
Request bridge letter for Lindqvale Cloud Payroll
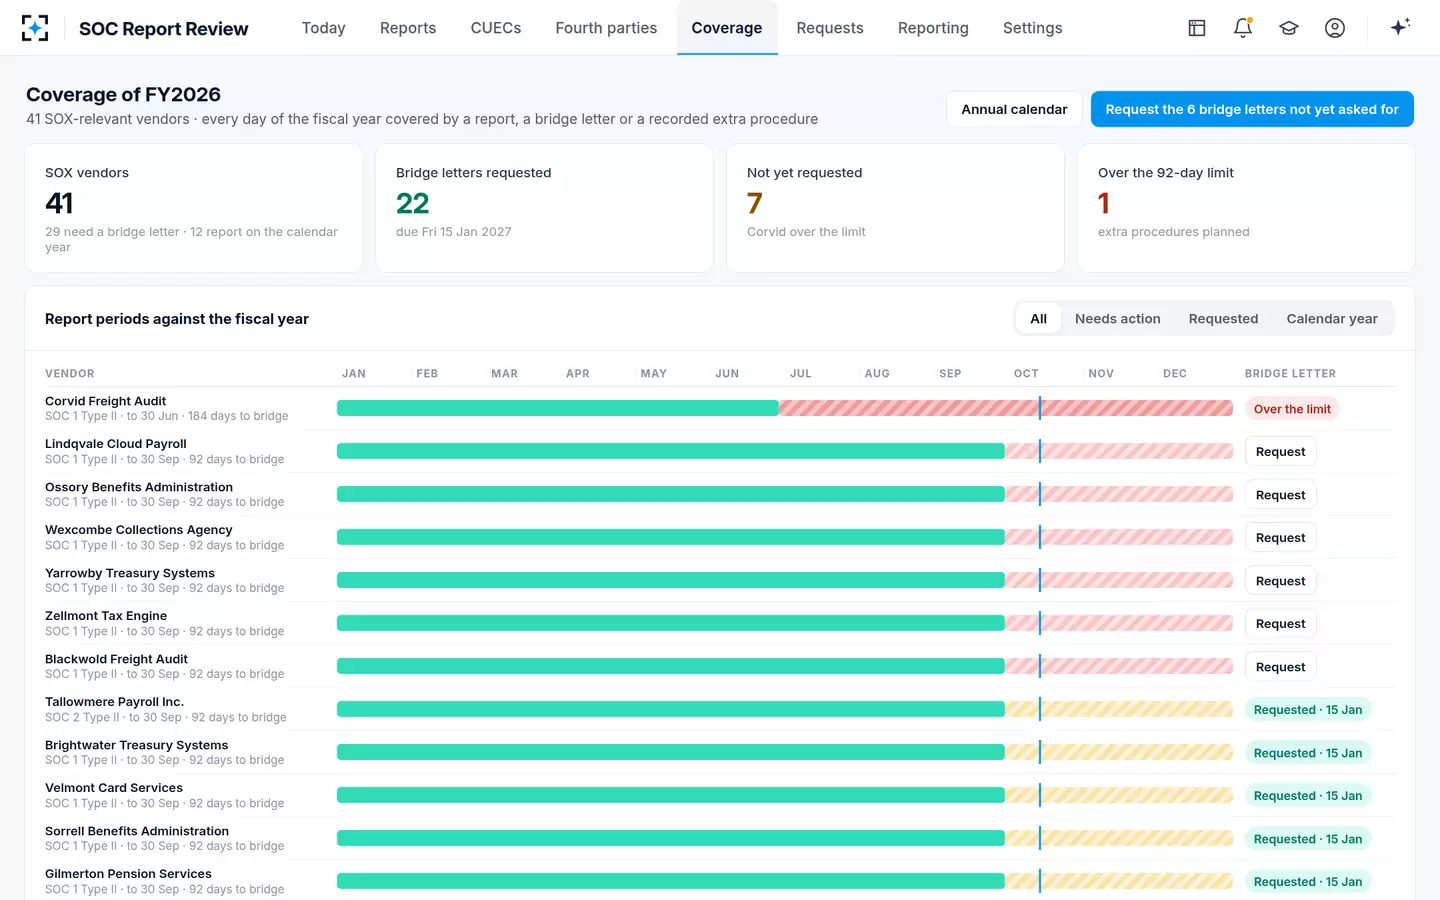tap(1281, 452)
